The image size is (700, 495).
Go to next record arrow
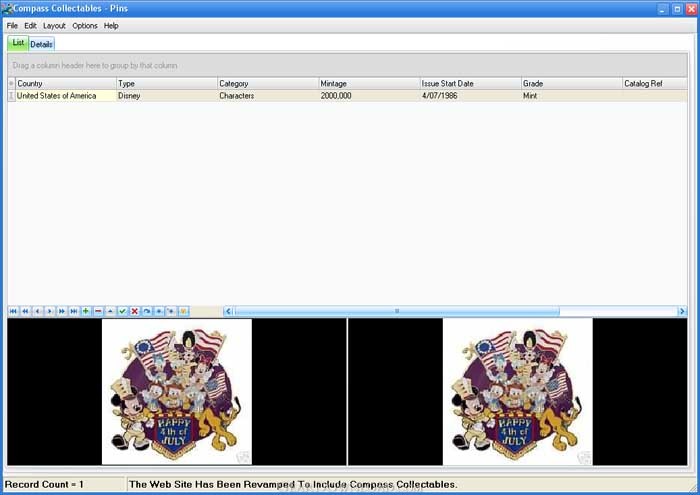tap(50, 311)
